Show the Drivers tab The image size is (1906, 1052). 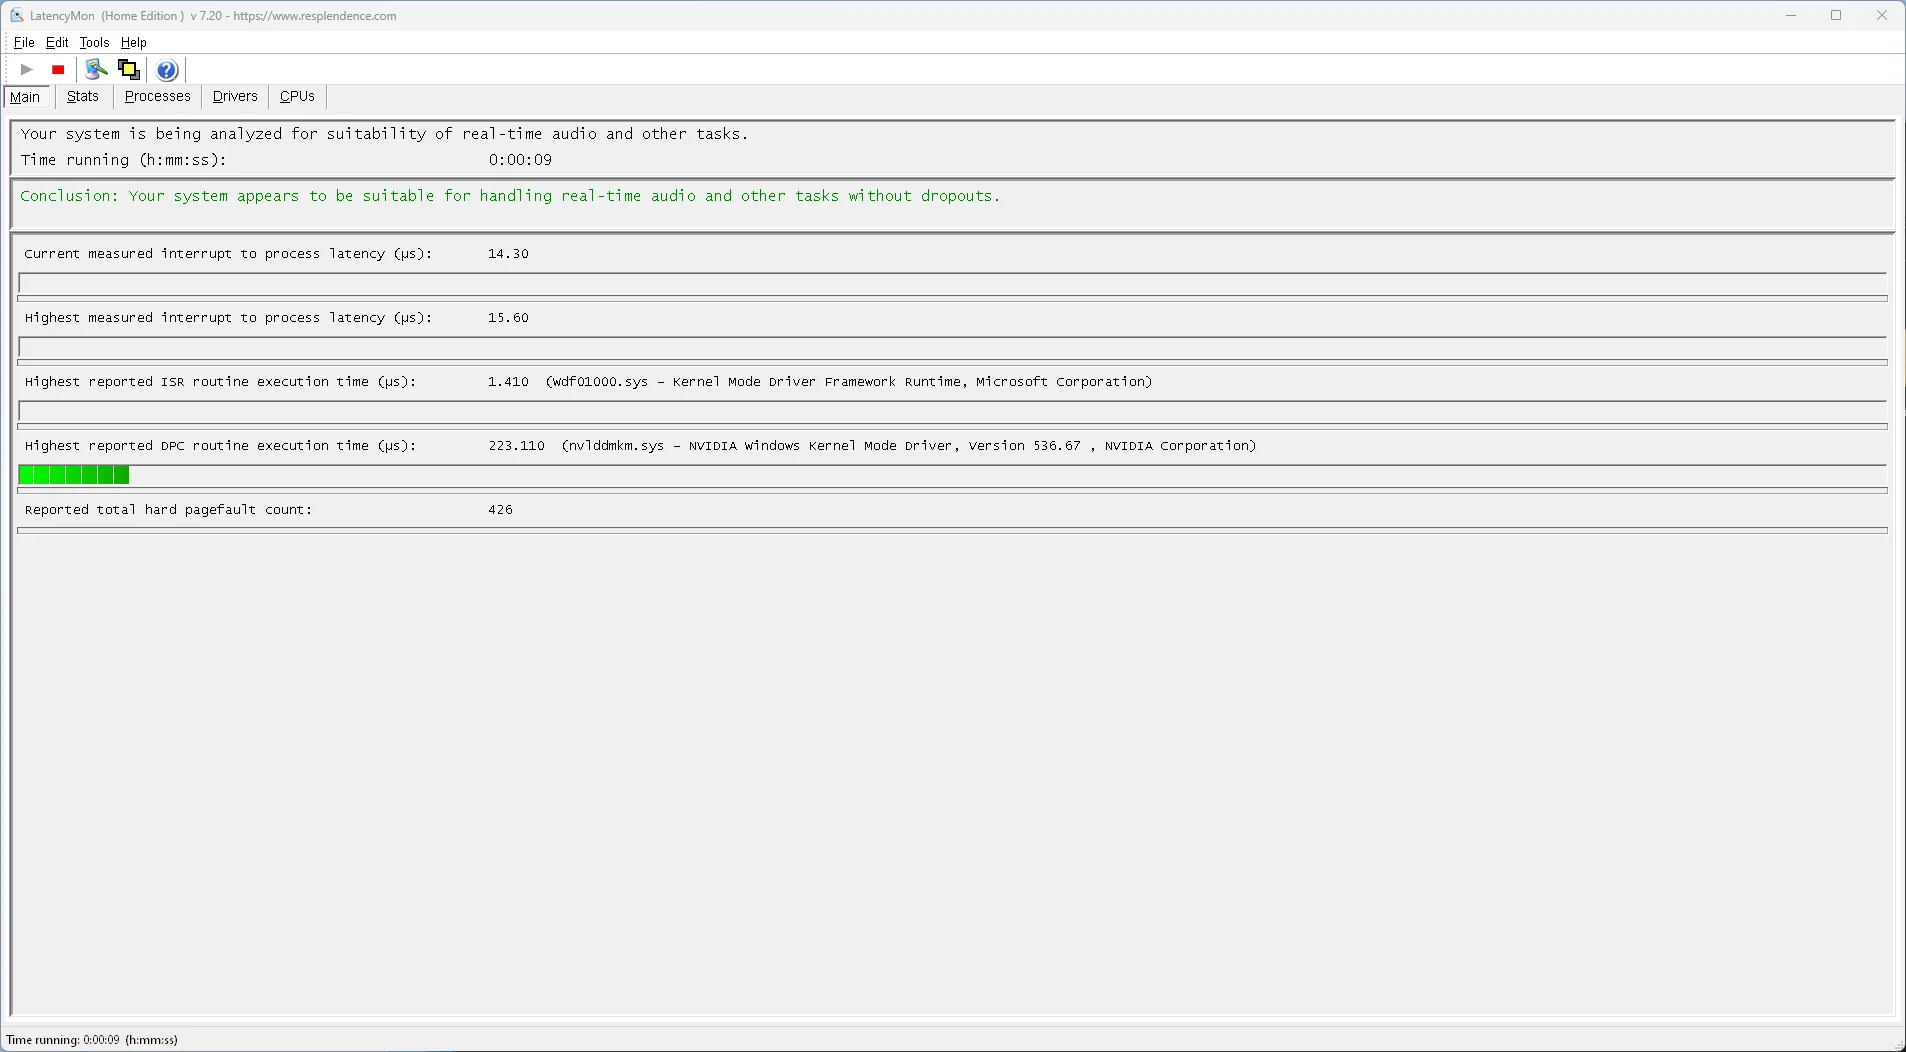235,96
